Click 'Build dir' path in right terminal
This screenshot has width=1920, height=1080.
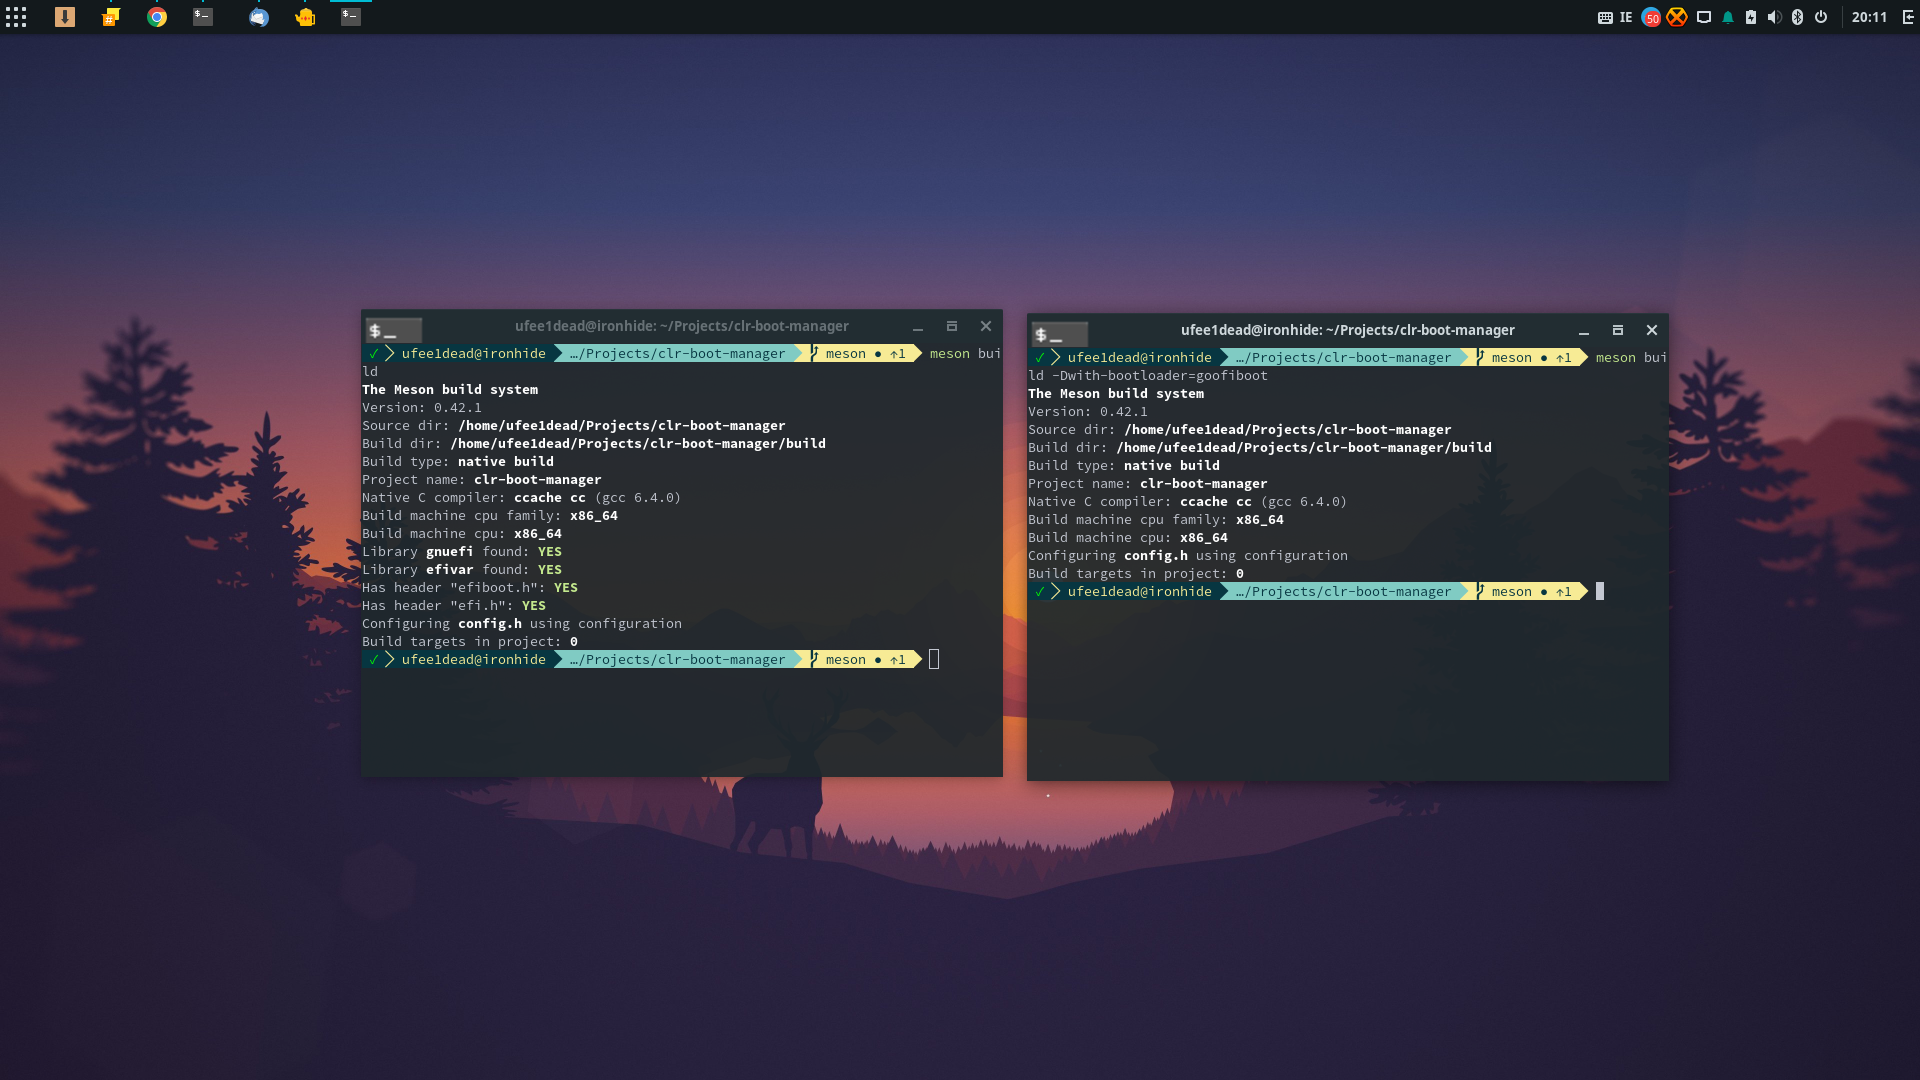click(1304, 448)
